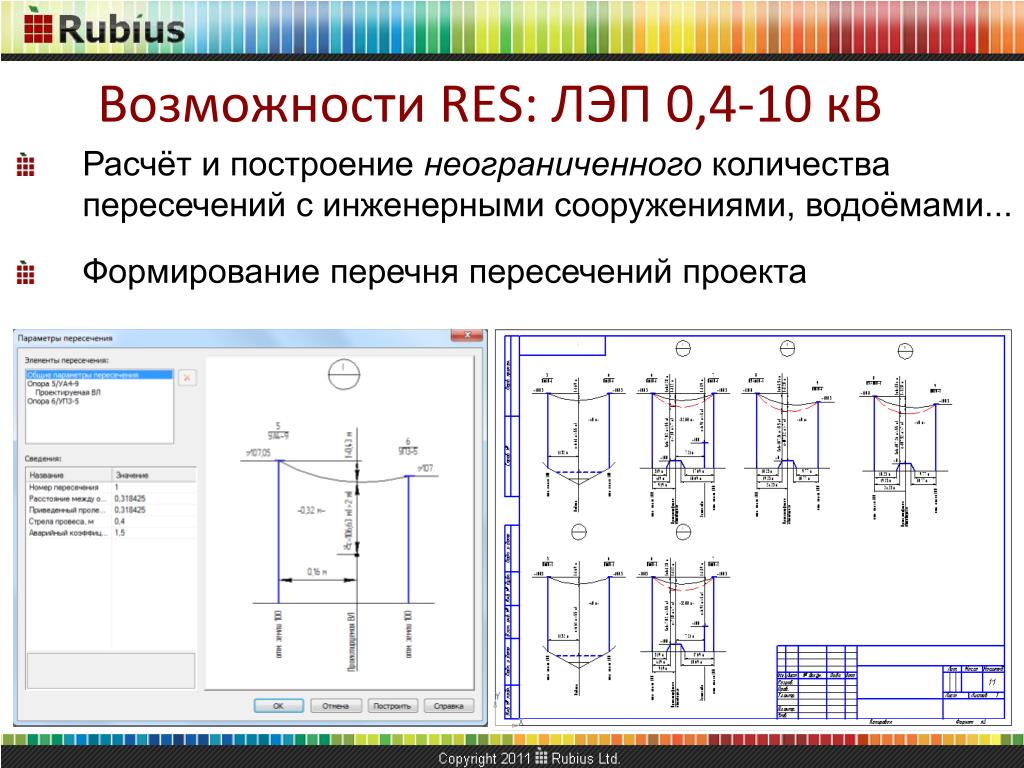This screenshot has width=1024, height=768.
Task: Close the Параметры пересечения dialog
Action: pyautogui.click(x=467, y=335)
